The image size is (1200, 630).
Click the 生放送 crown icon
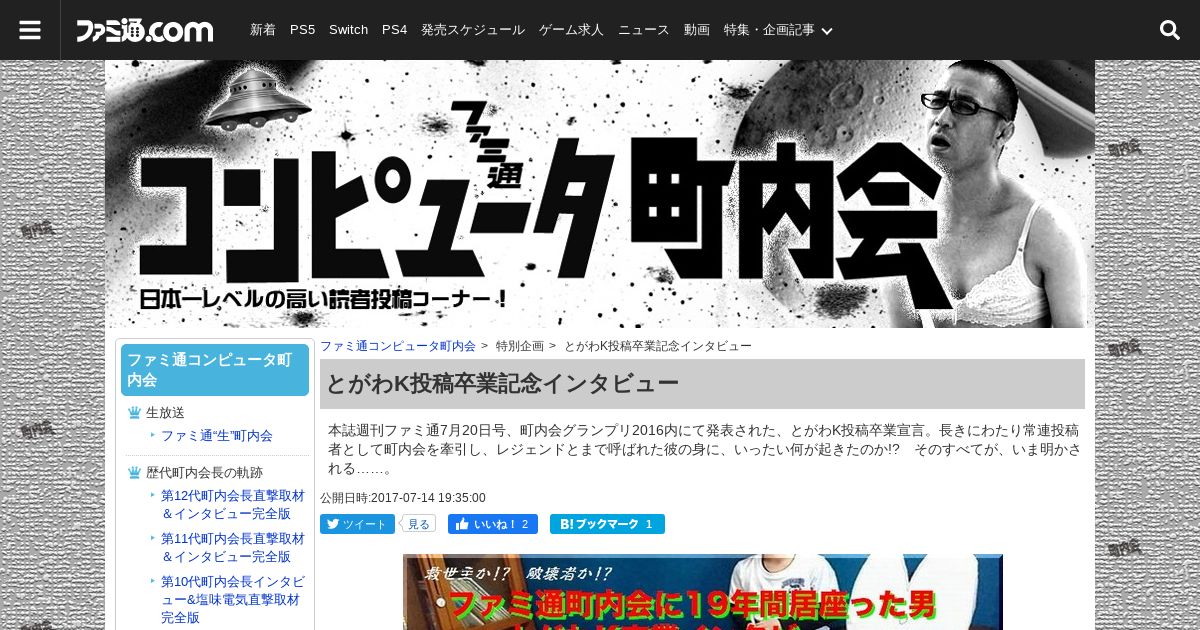134,413
